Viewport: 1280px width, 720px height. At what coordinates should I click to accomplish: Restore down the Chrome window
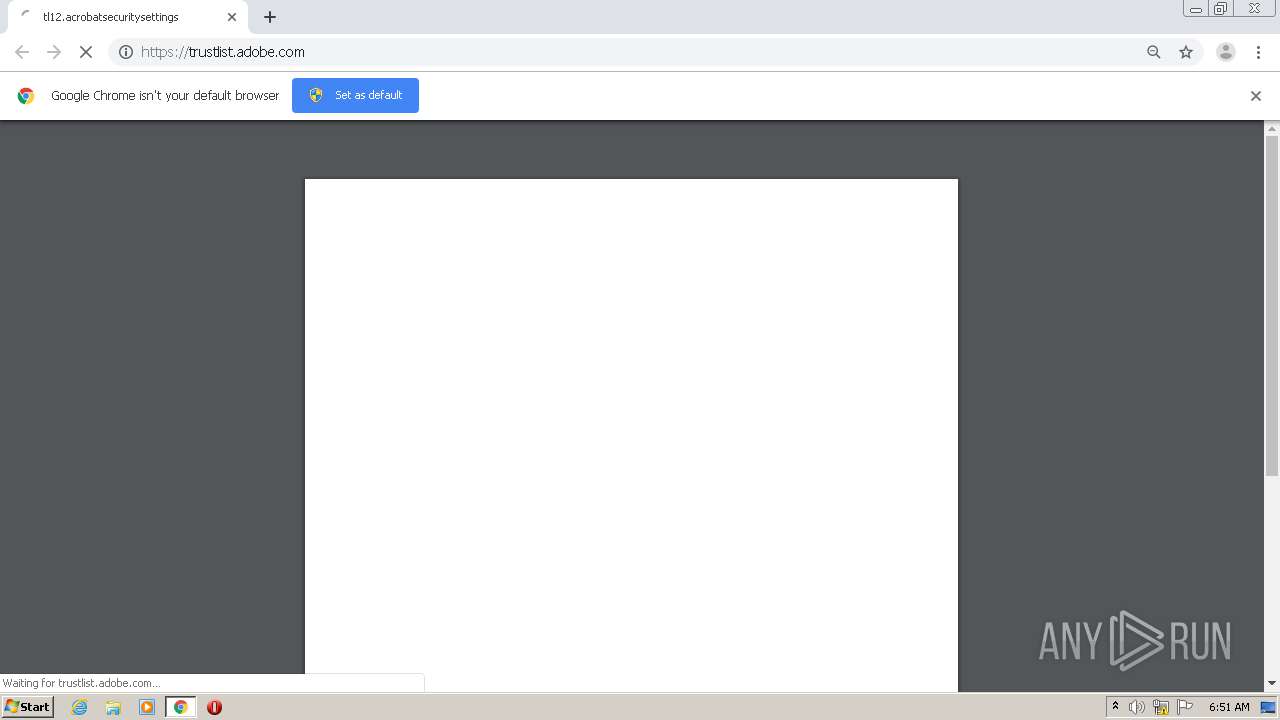1221,9
